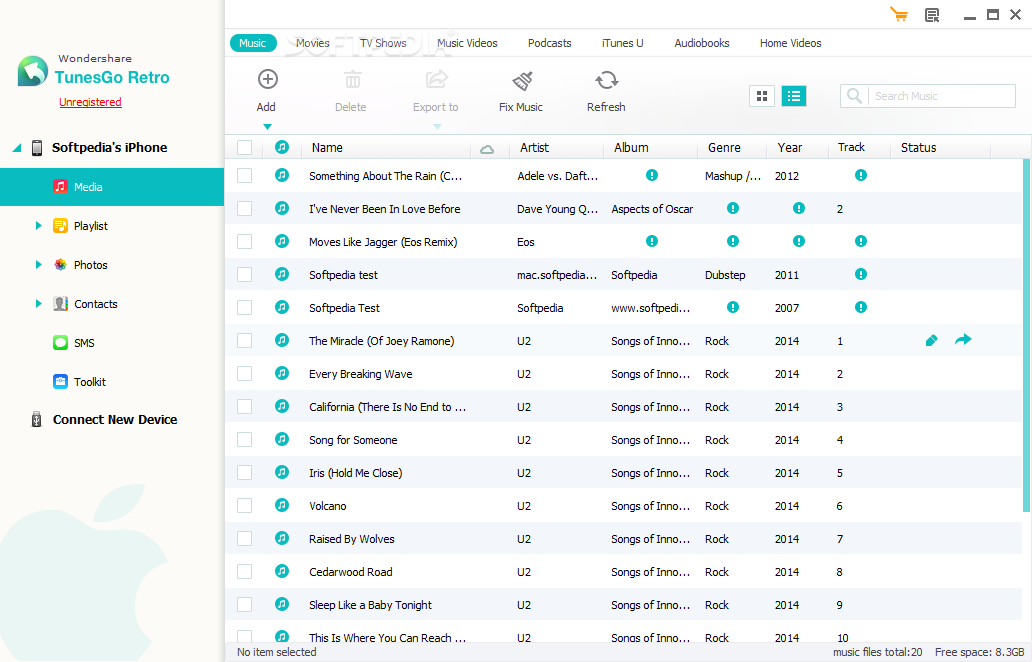Expand the Playlist tree item
The width and height of the screenshot is (1032, 662).
[38, 226]
